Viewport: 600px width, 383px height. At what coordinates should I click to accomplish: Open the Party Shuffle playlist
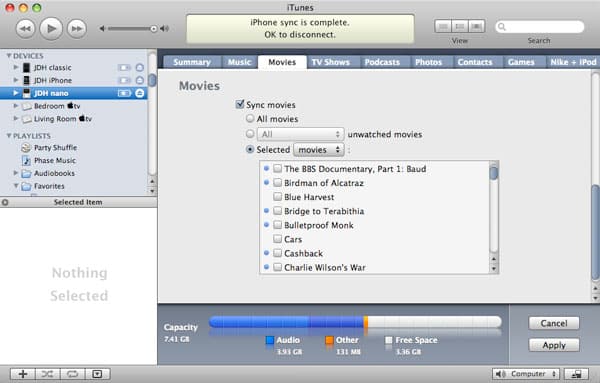(x=55, y=148)
